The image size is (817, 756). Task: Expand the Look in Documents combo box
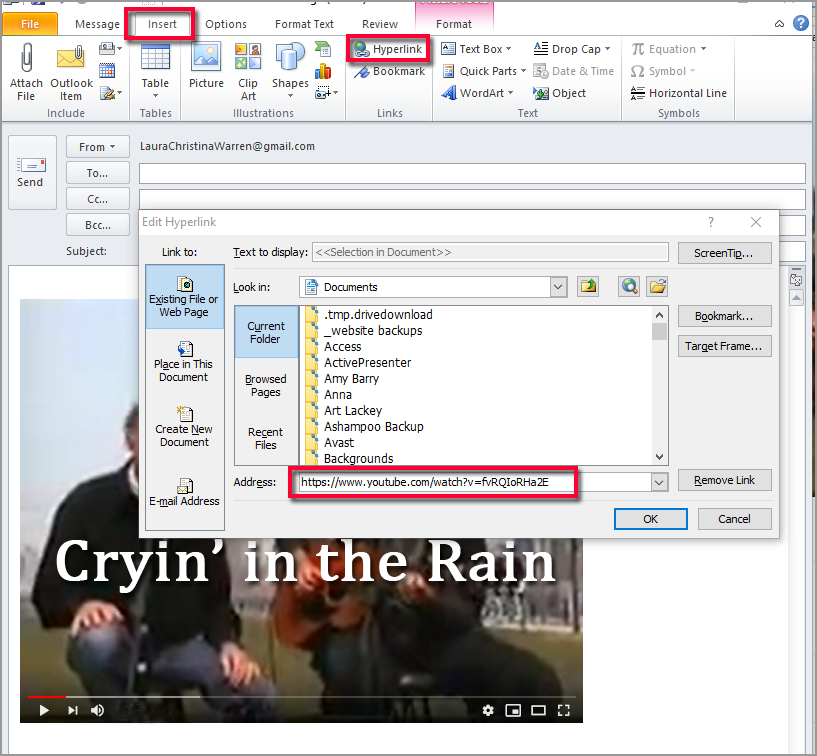558,287
